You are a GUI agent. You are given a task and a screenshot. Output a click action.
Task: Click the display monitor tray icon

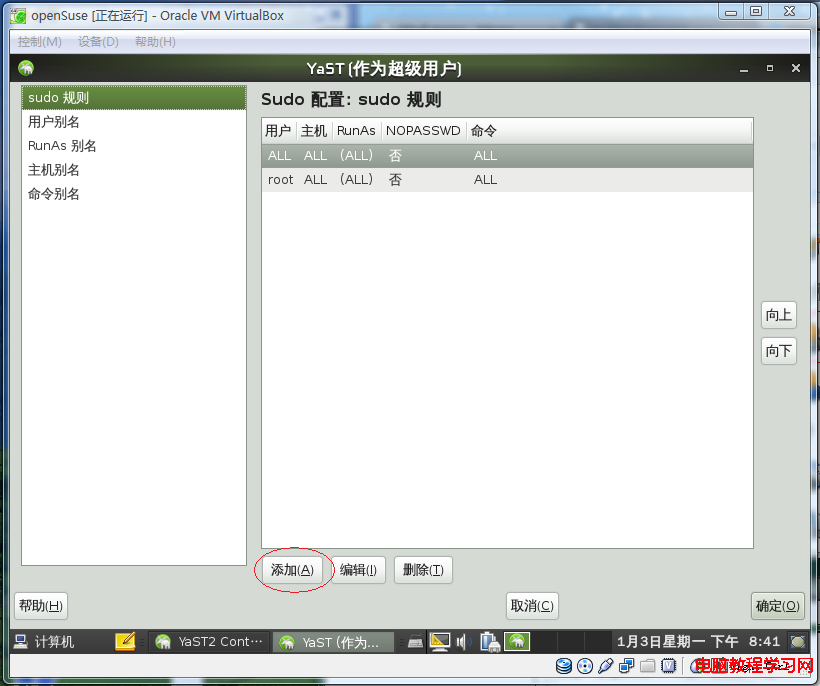point(440,642)
